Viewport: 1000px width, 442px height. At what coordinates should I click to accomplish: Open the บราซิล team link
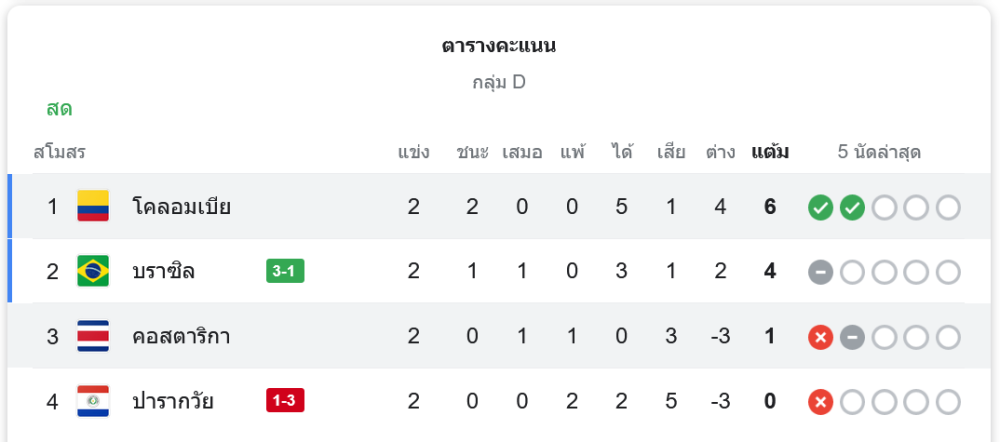pos(164,272)
